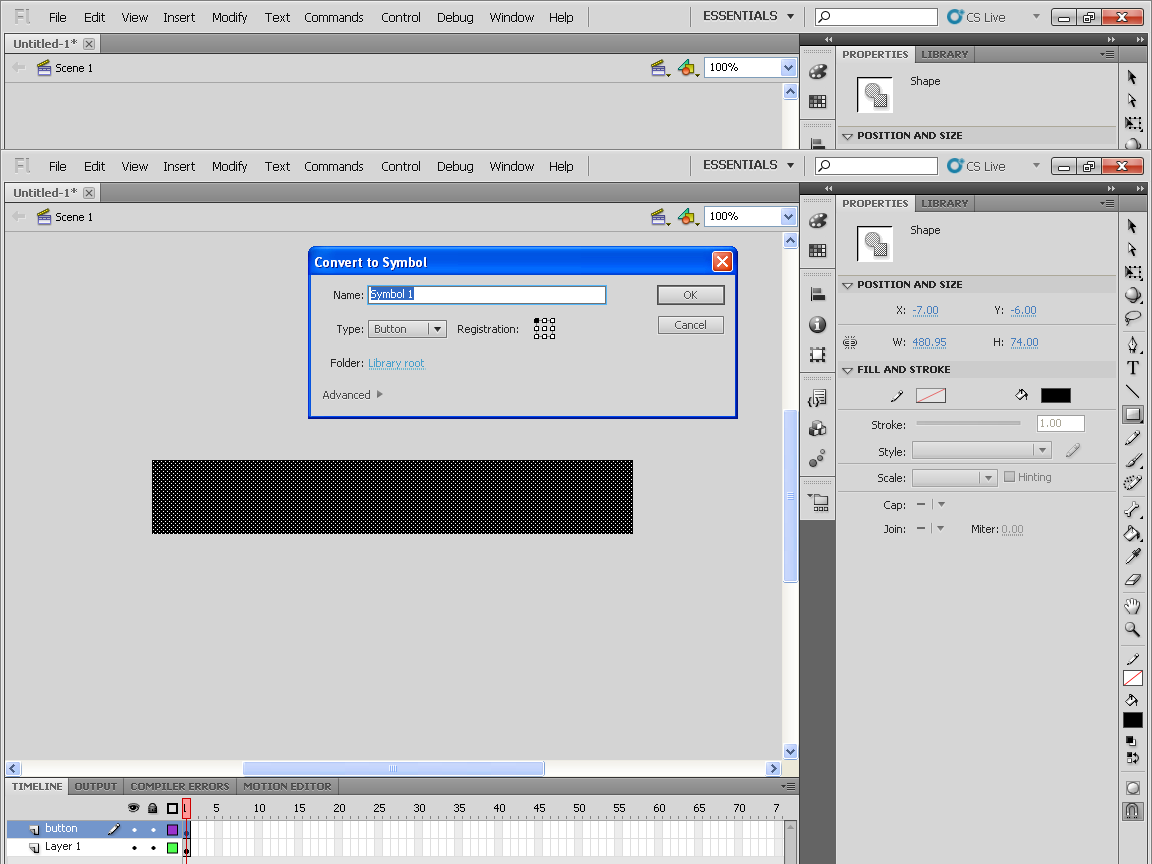Toggle Snap to Objects magnet

tap(1133, 811)
